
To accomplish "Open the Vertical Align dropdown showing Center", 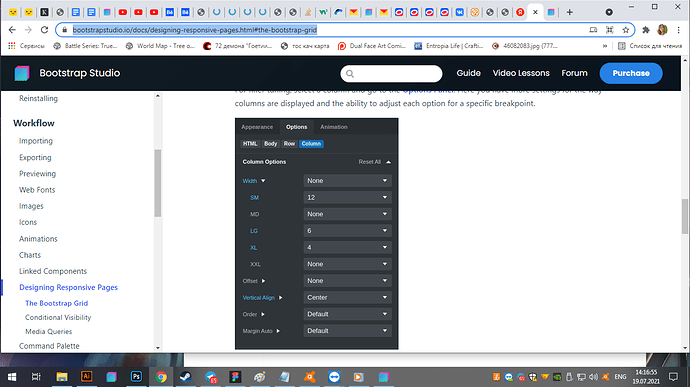I will pyautogui.click(x=347, y=297).
